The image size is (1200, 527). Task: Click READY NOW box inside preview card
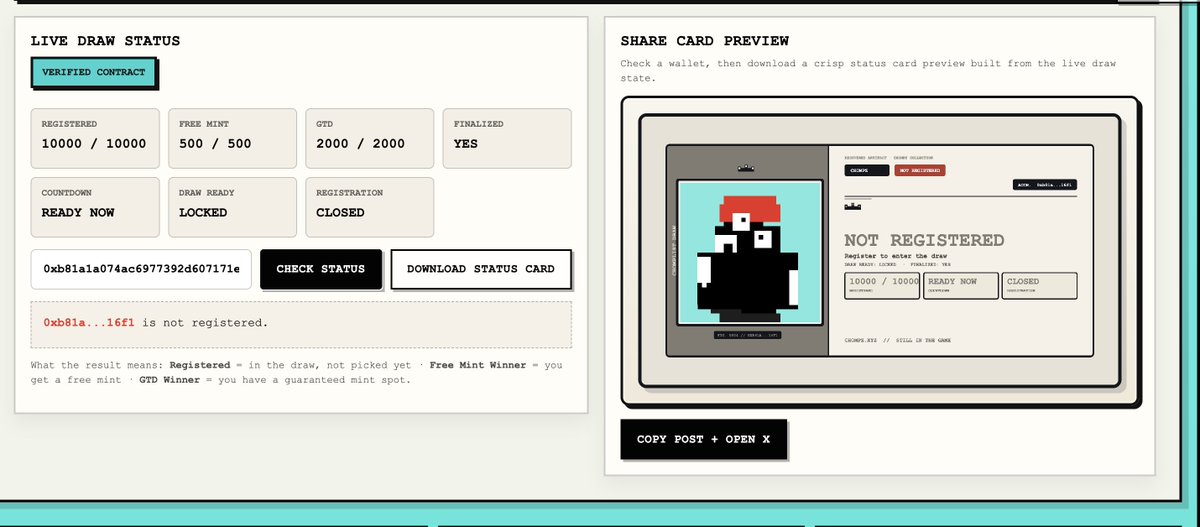pyautogui.click(x=962, y=285)
